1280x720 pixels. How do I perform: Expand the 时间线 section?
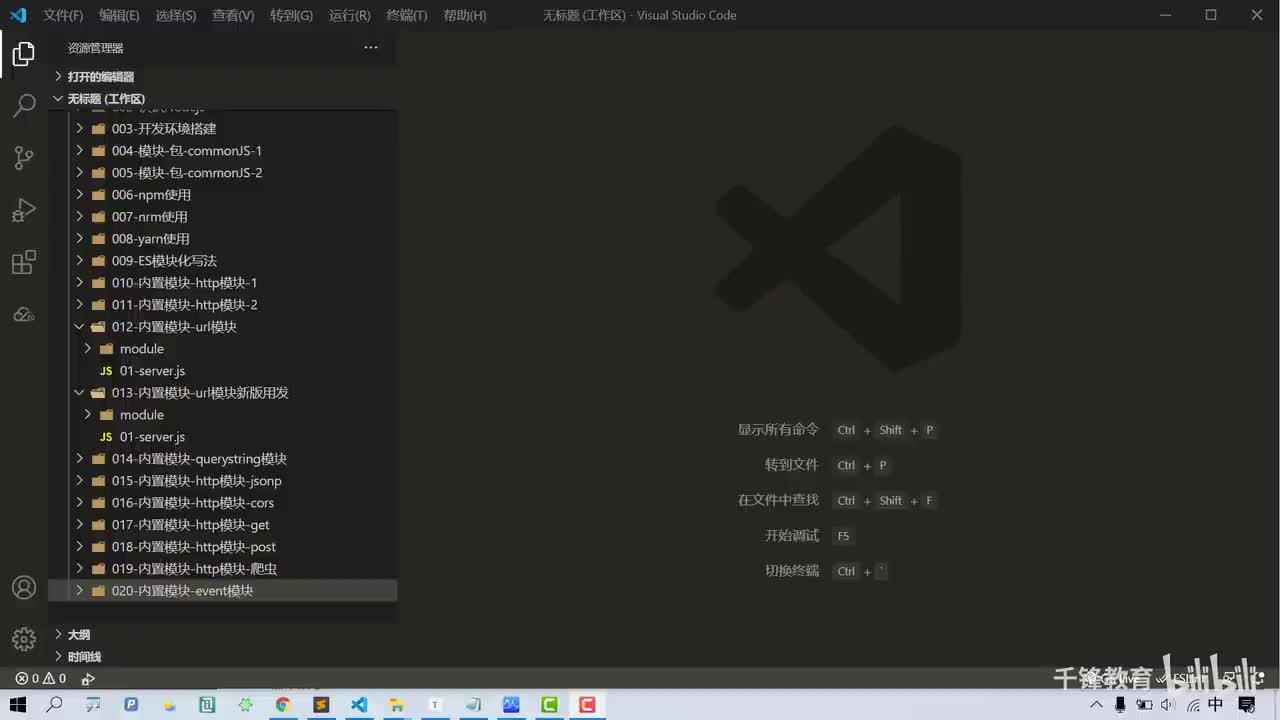[x=222, y=657]
